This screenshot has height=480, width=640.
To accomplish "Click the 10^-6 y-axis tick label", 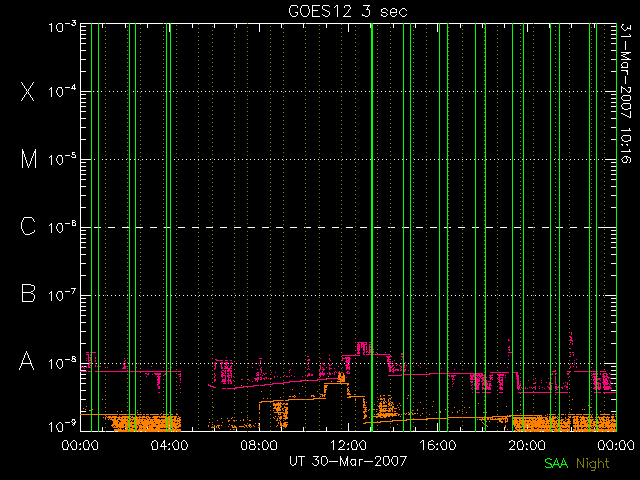I will [x=62, y=227].
